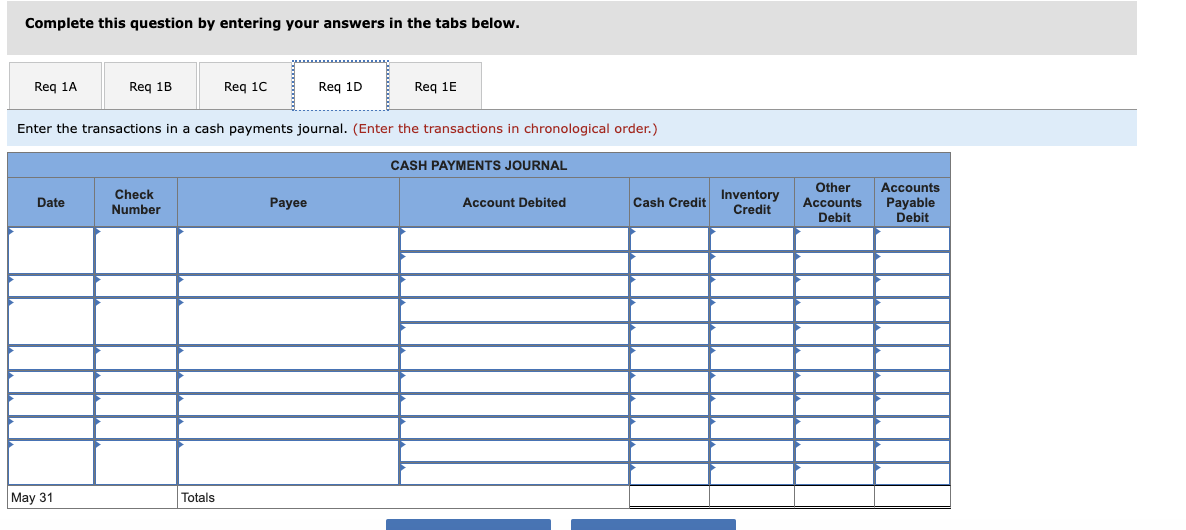This screenshot has width=1186, height=530.
Task: Switch to the Req 1B tab
Action: pyautogui.click(x=151, y=86)
